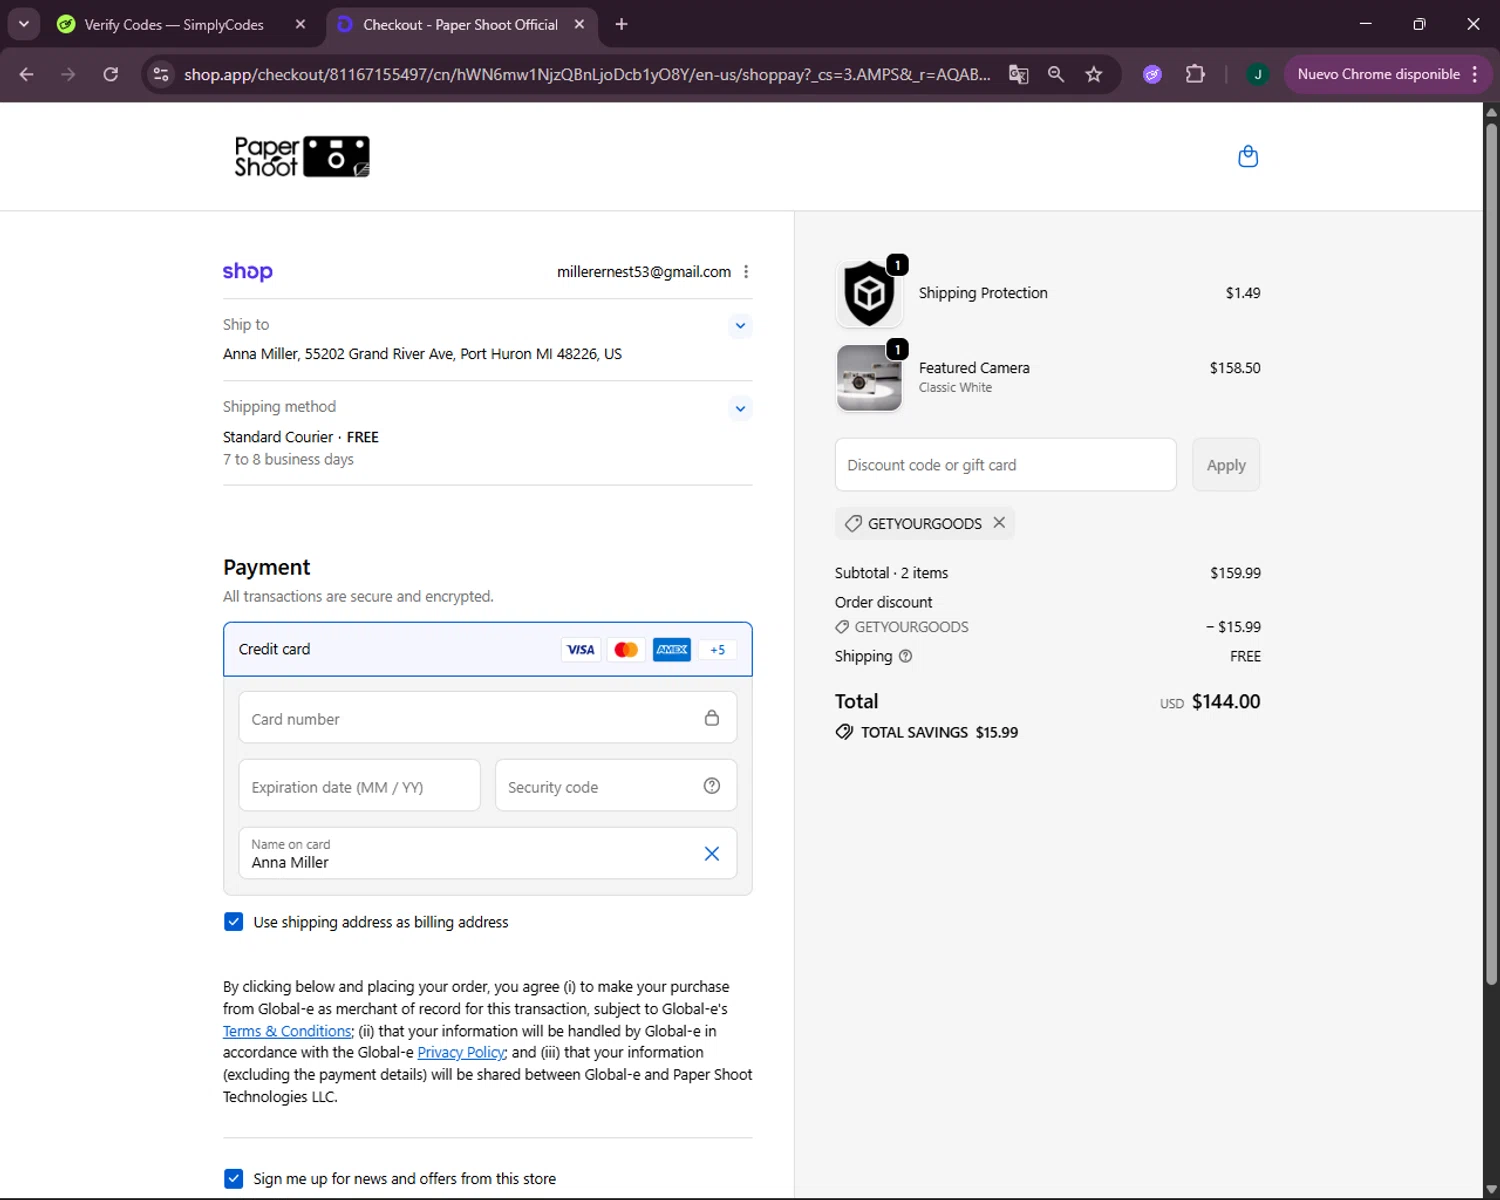Open a new browser tab
Image resolution: width=1500 pixels, height=1200 pixels.
621,24
